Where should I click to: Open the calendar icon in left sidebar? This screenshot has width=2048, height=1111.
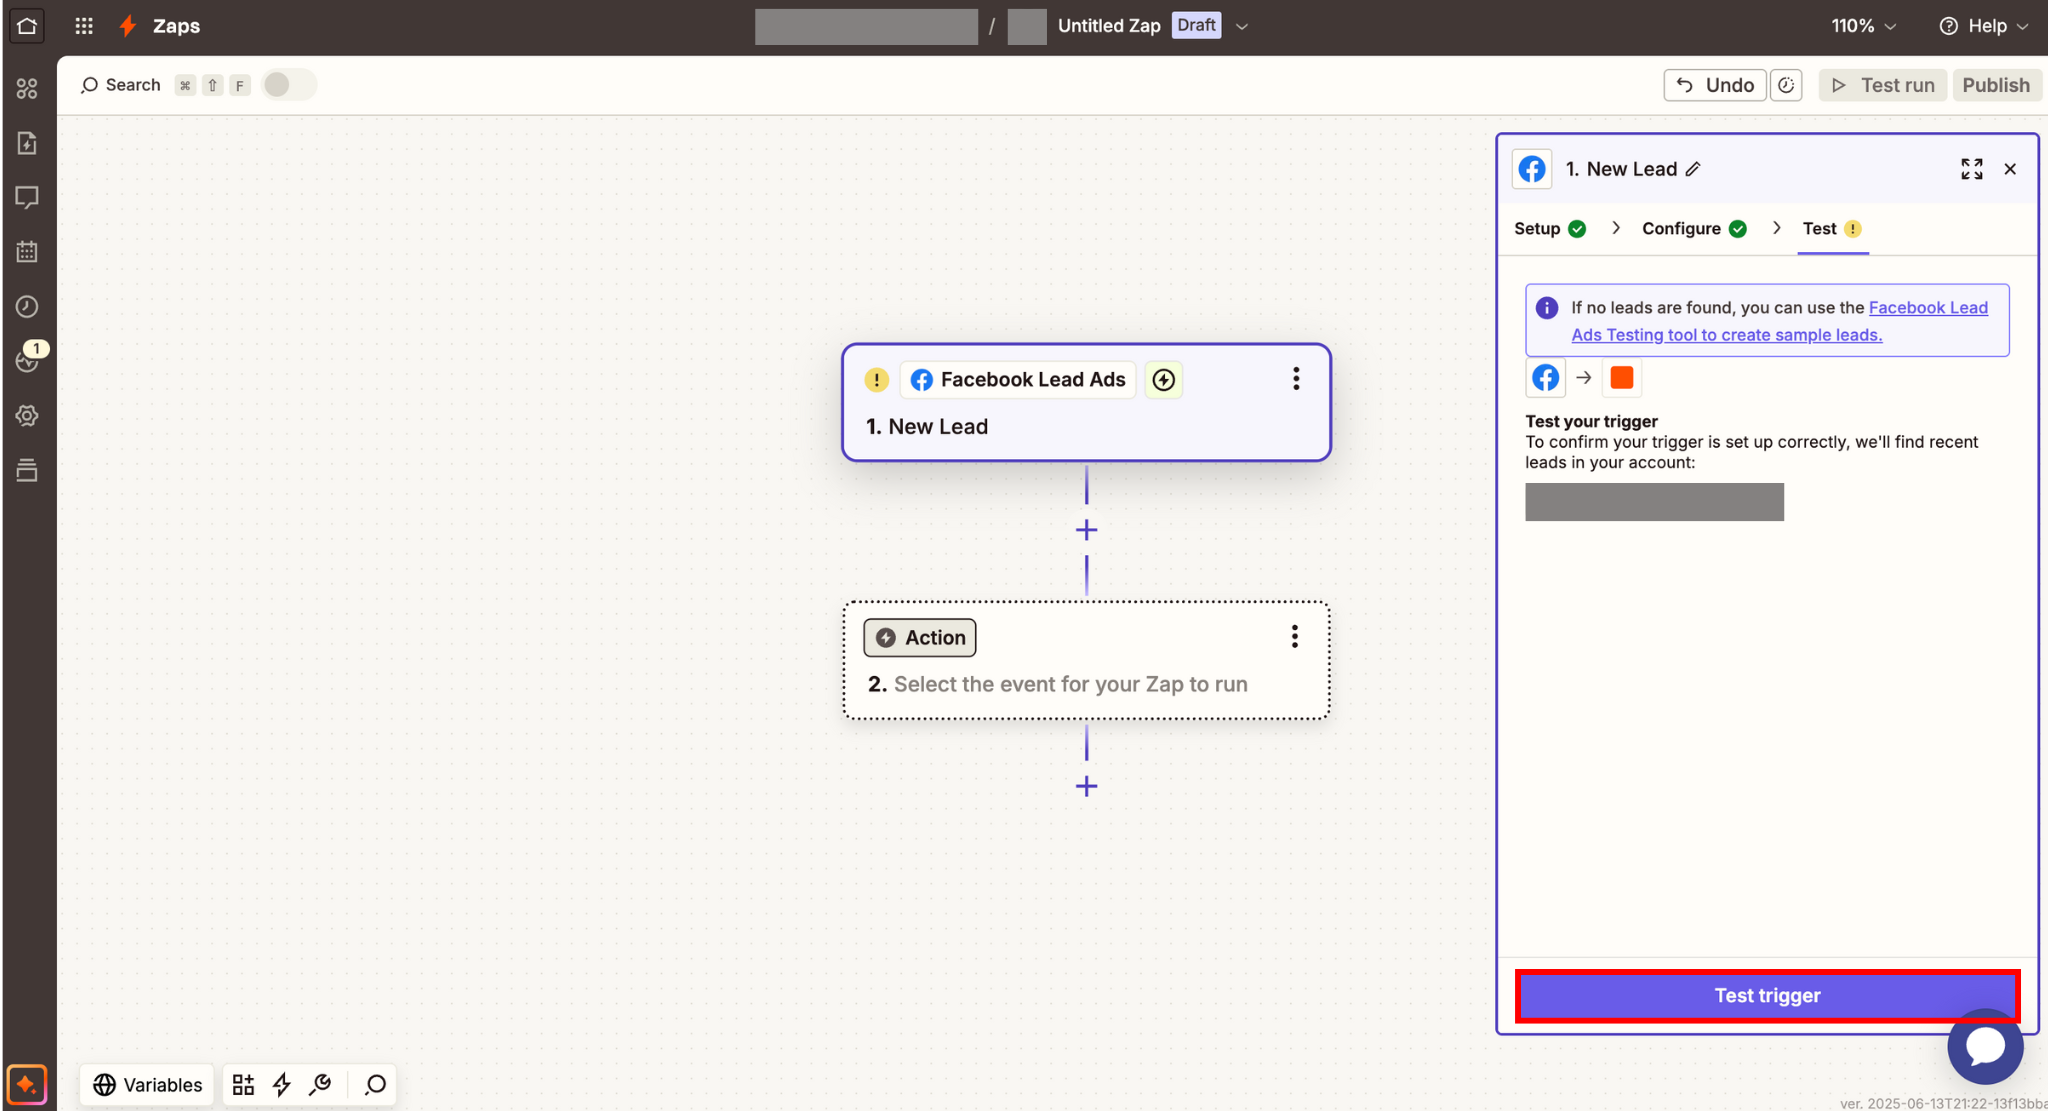coord(27,251)
